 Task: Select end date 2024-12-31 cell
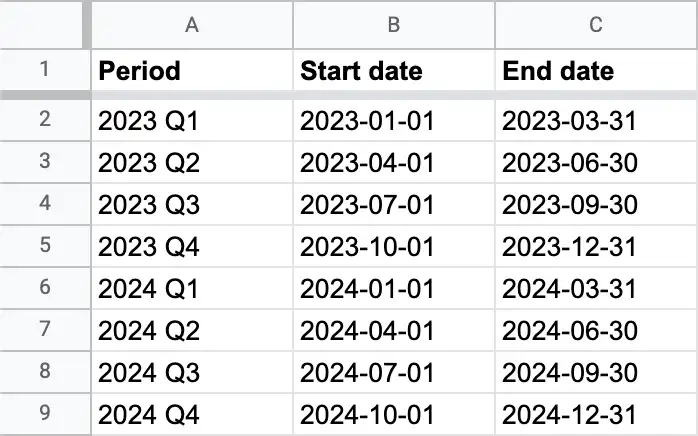(x=596, y=415)
